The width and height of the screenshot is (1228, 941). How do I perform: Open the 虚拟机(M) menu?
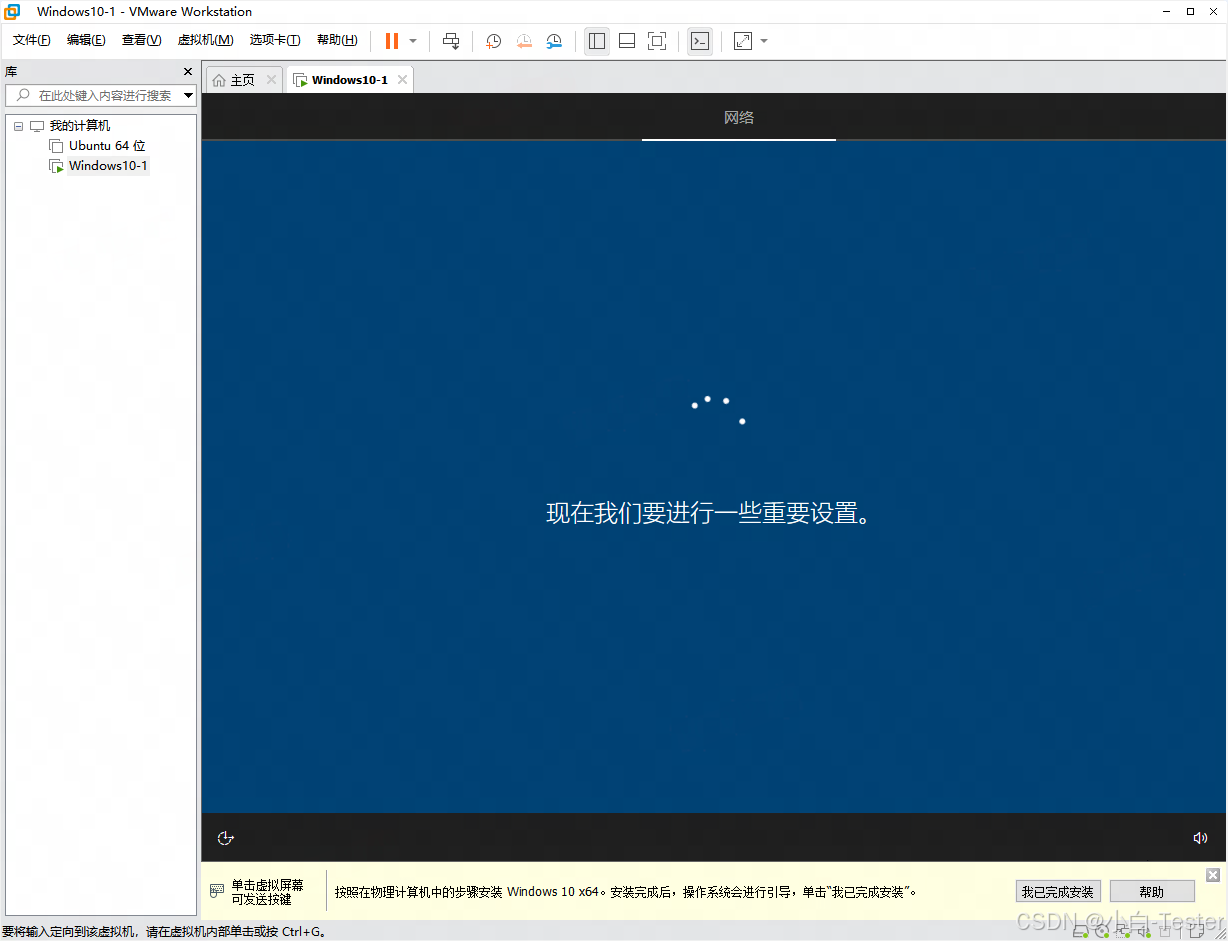pos(205,40)
